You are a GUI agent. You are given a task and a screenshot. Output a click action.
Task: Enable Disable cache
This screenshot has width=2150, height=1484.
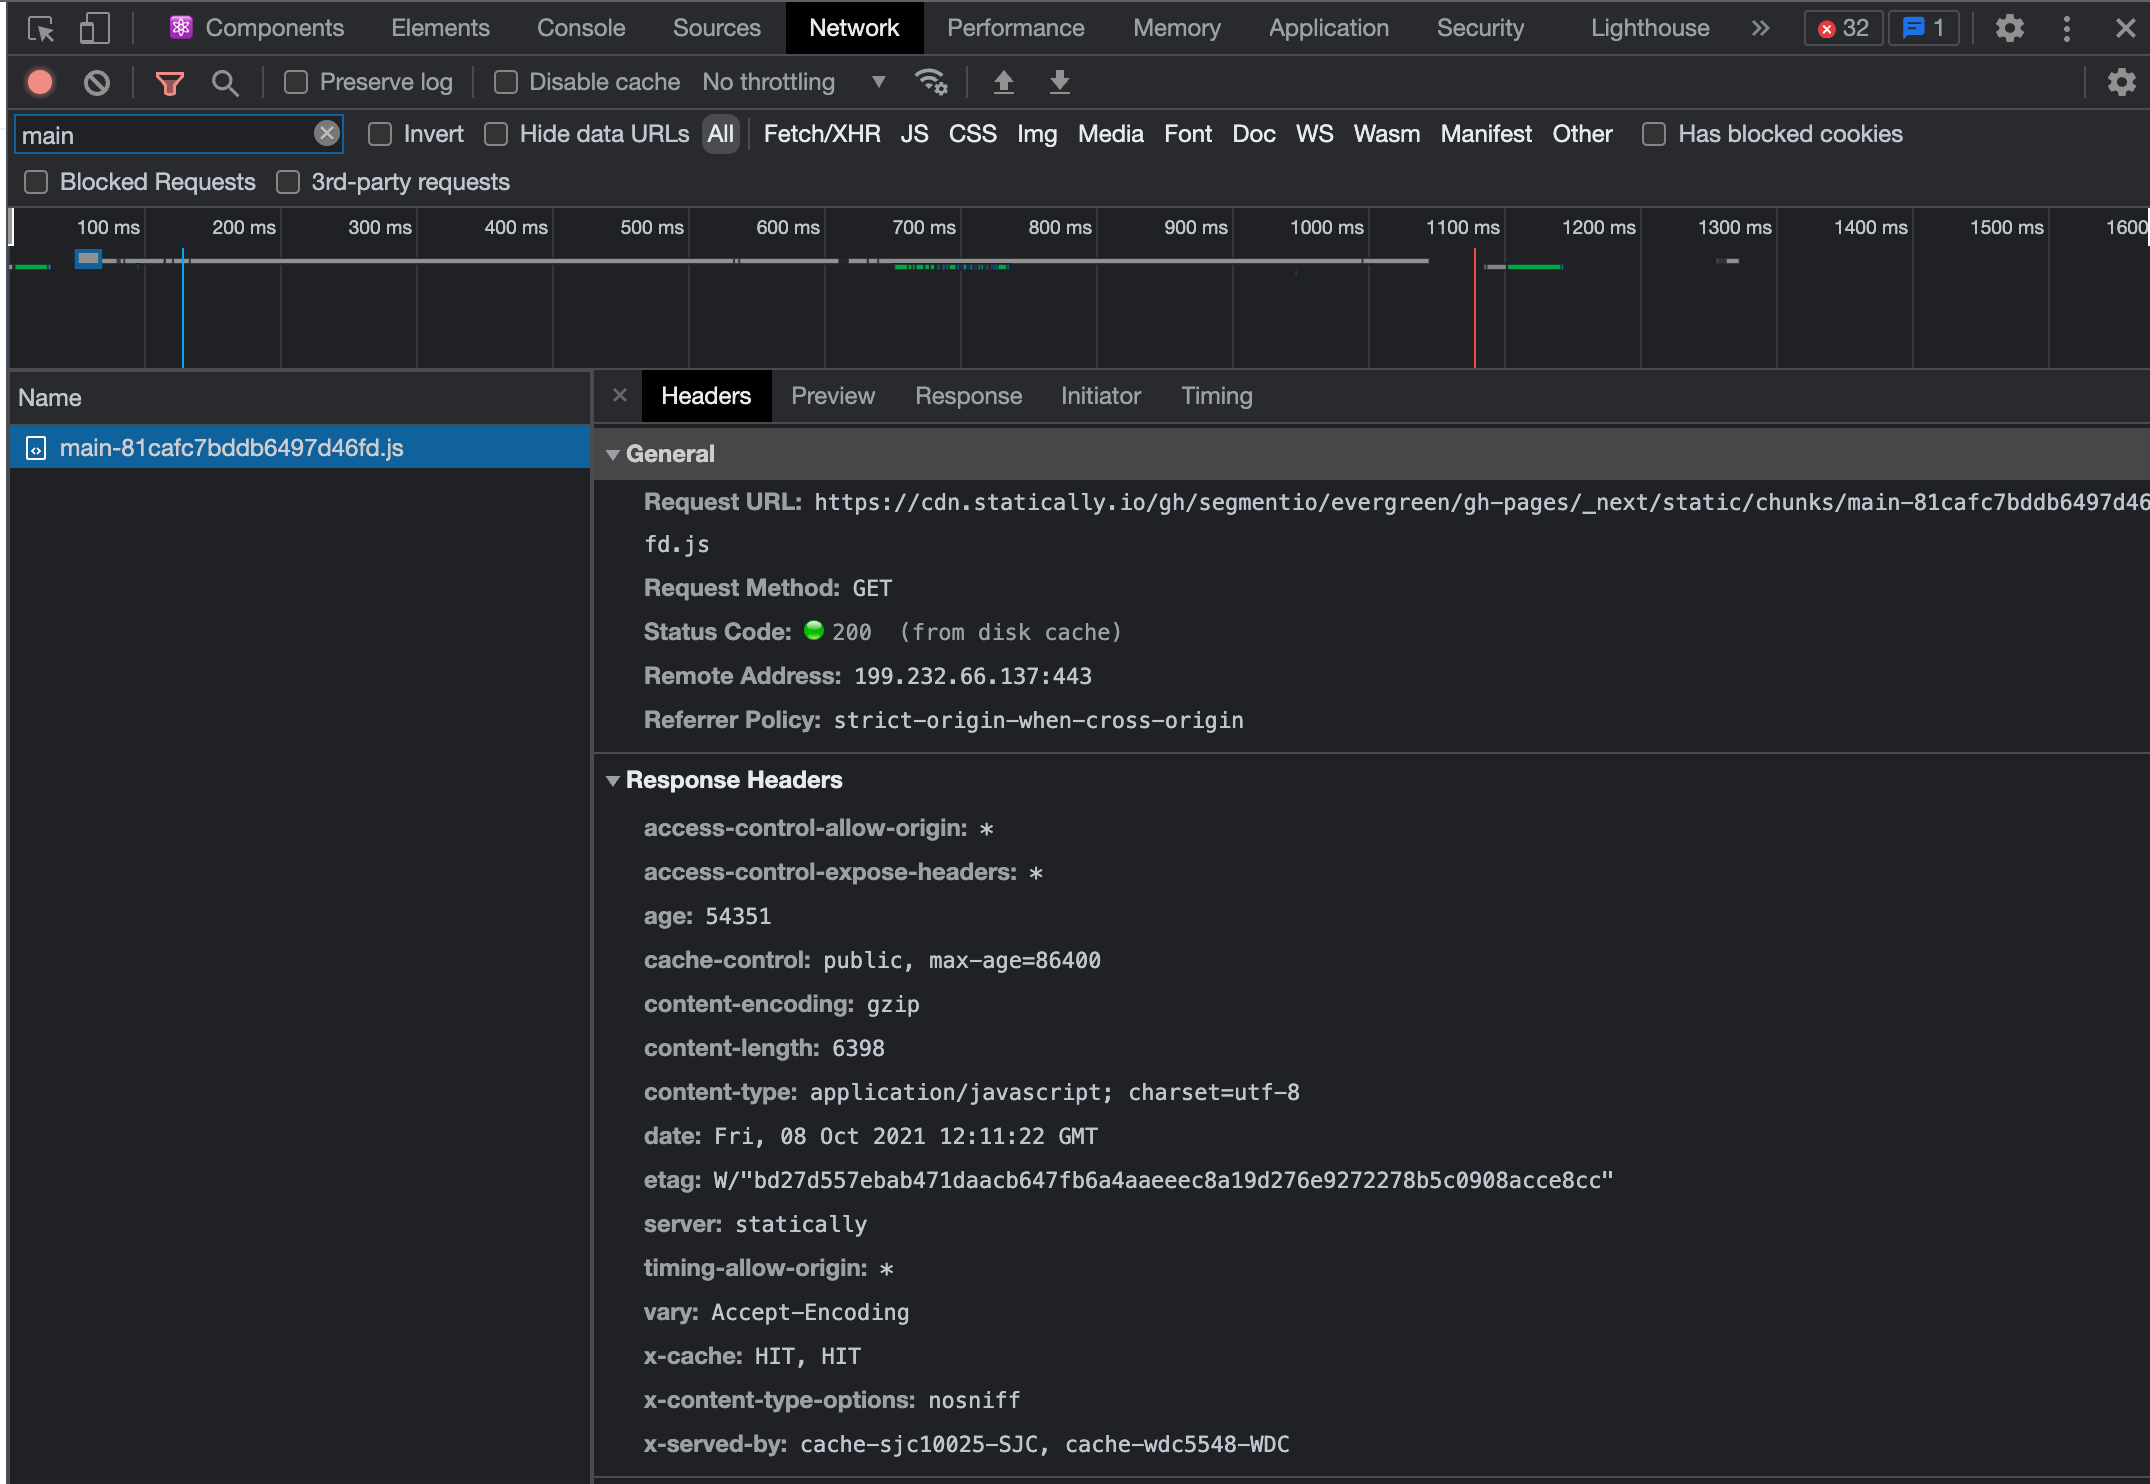[x=505, y=82]
